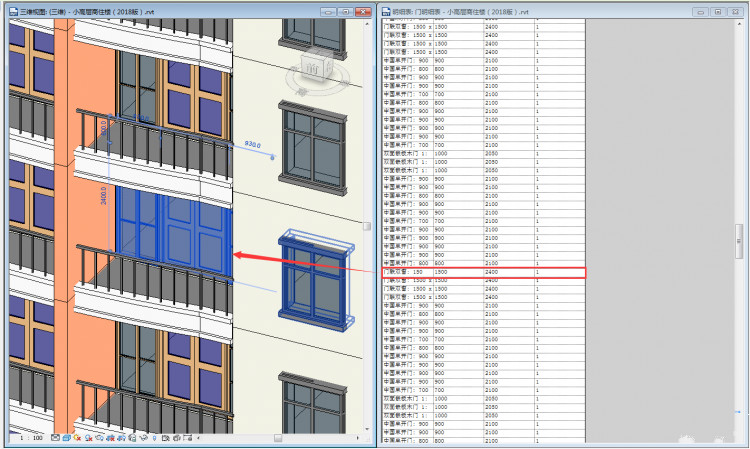Click the 1500 cell in the boxed 门联双窗: 150 row
Screen dimensions: 750x449
tap(458, 272)
